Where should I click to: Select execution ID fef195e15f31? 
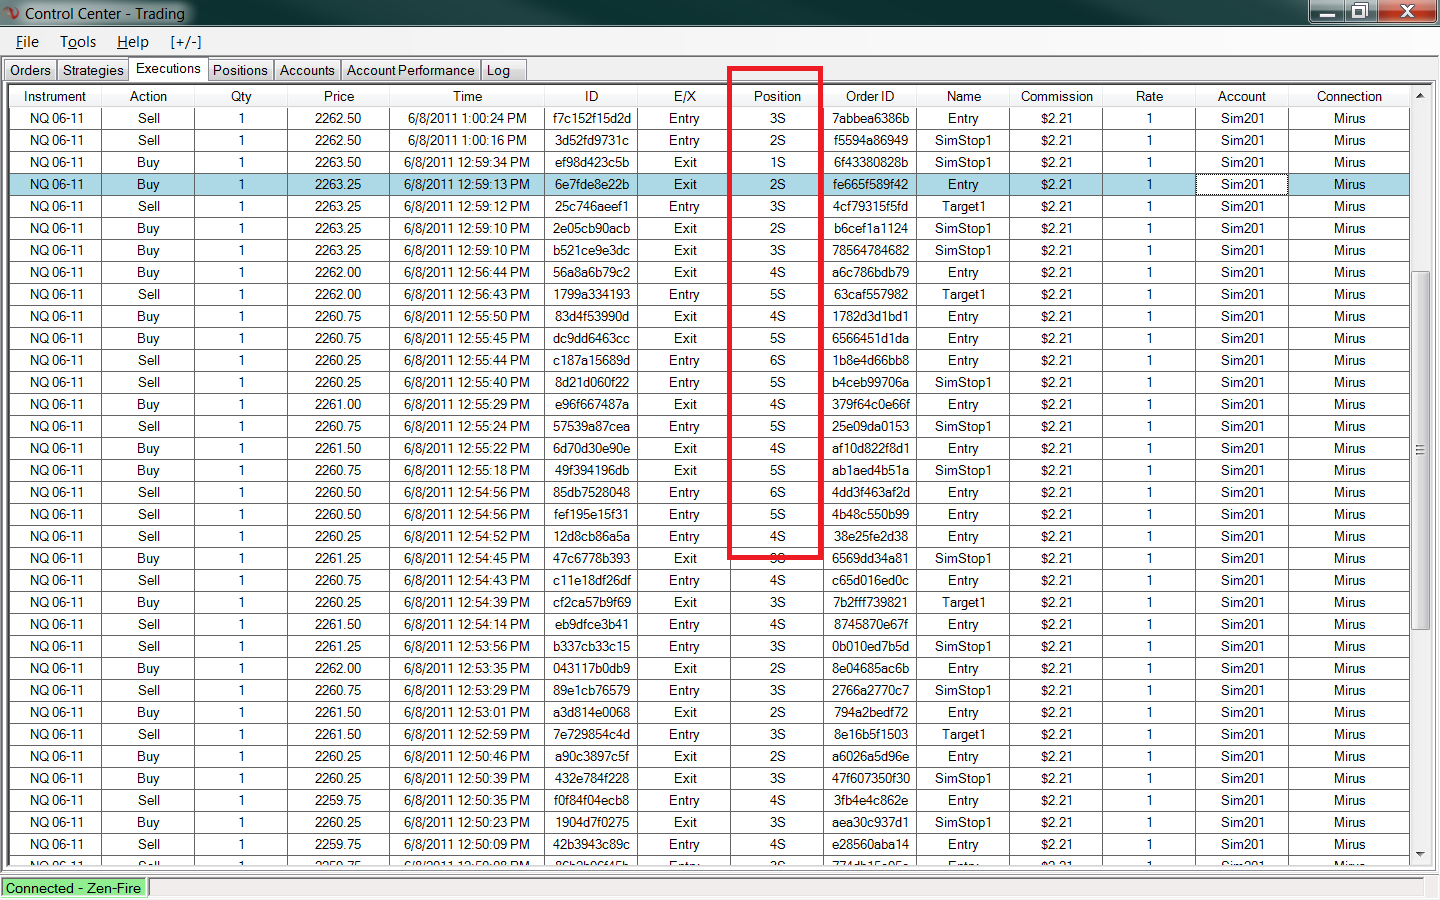pyautogui.click(x=592, y=514)
